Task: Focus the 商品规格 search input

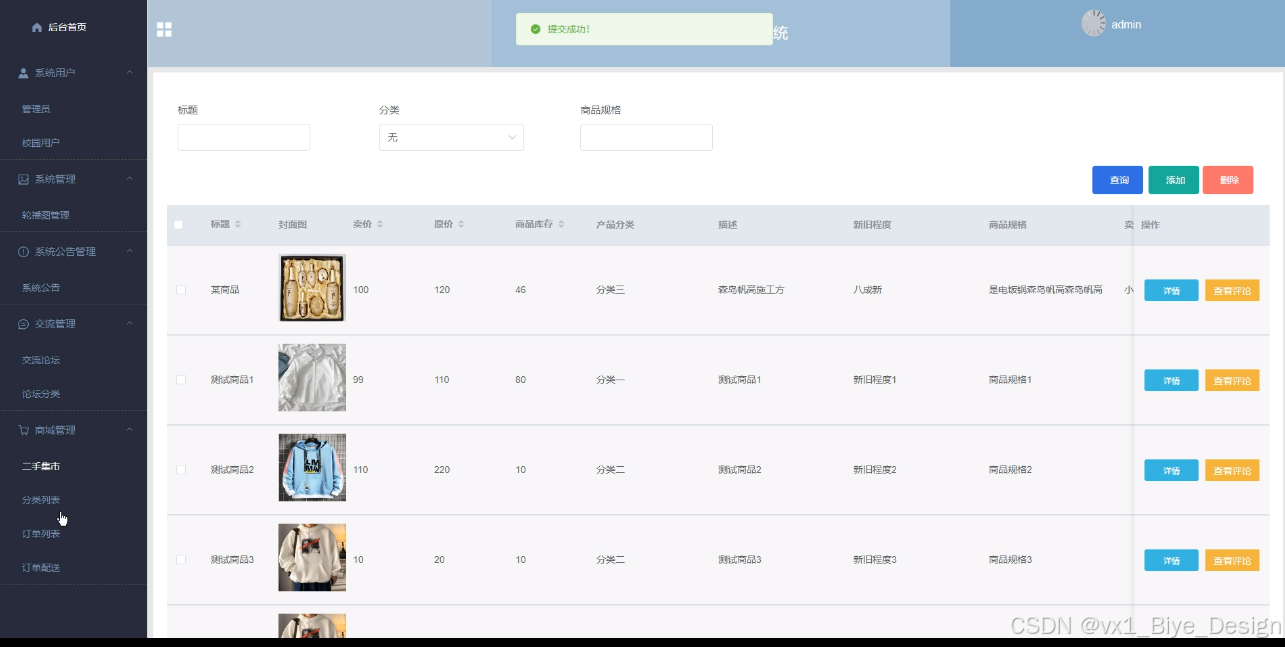Action: (x=646, y=137)
